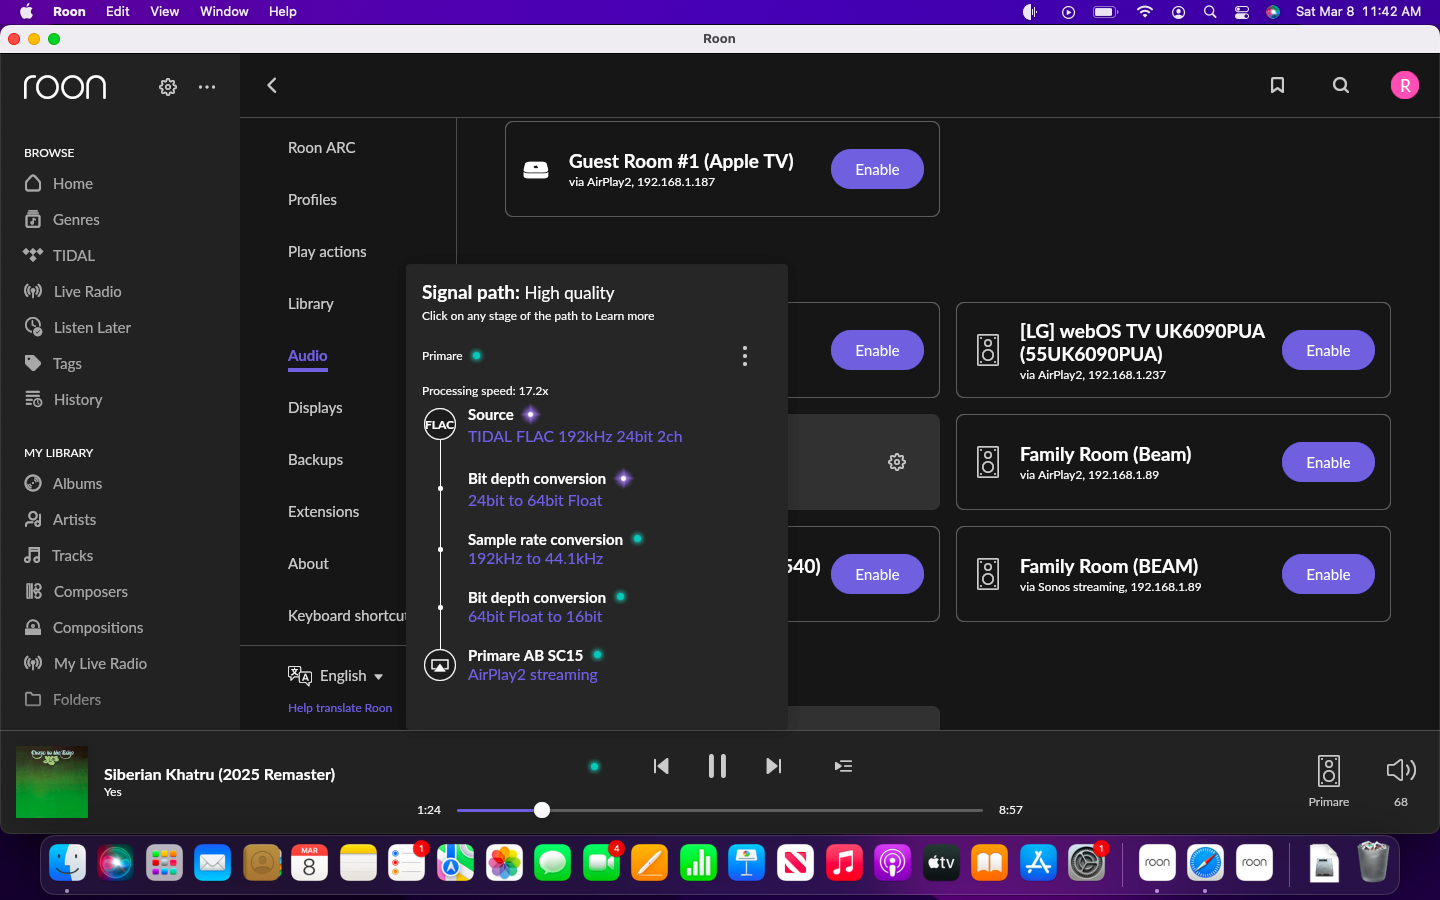
Task: Open the three-dot sidebar options menu
Action: 207,87
